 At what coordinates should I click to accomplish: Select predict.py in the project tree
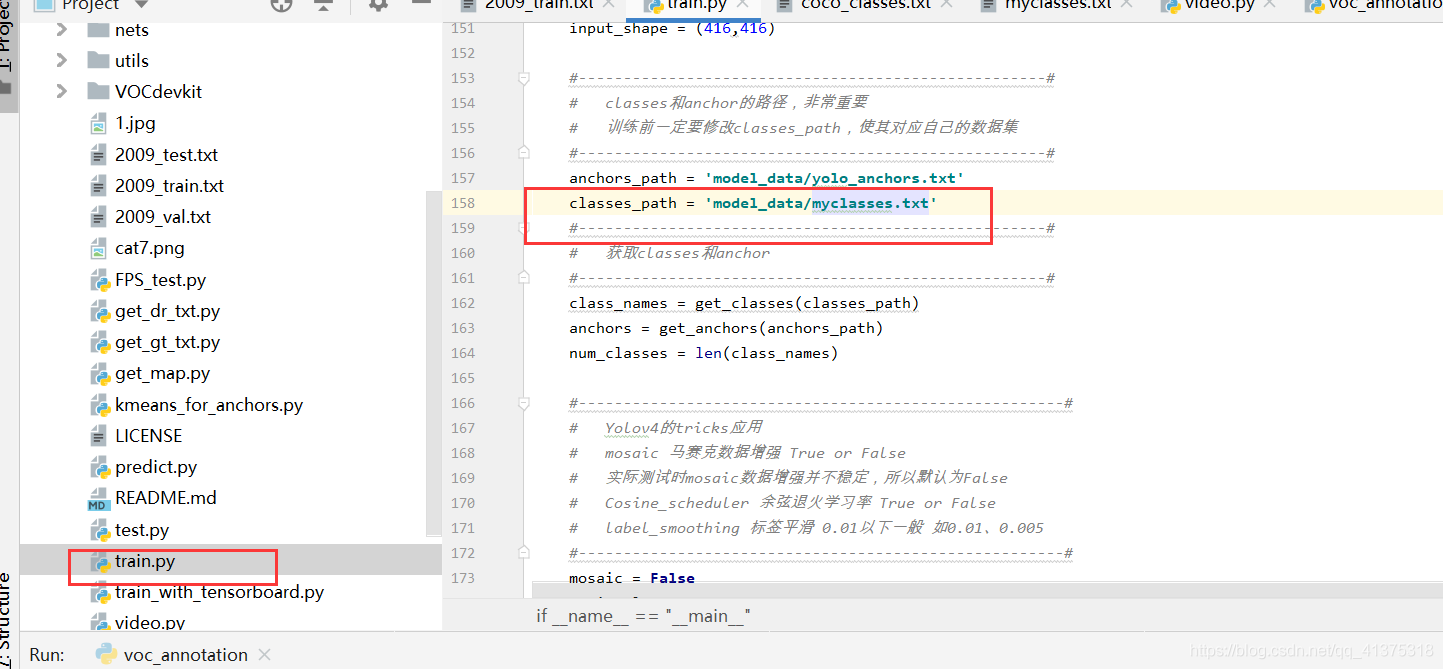tap(156, 467)
